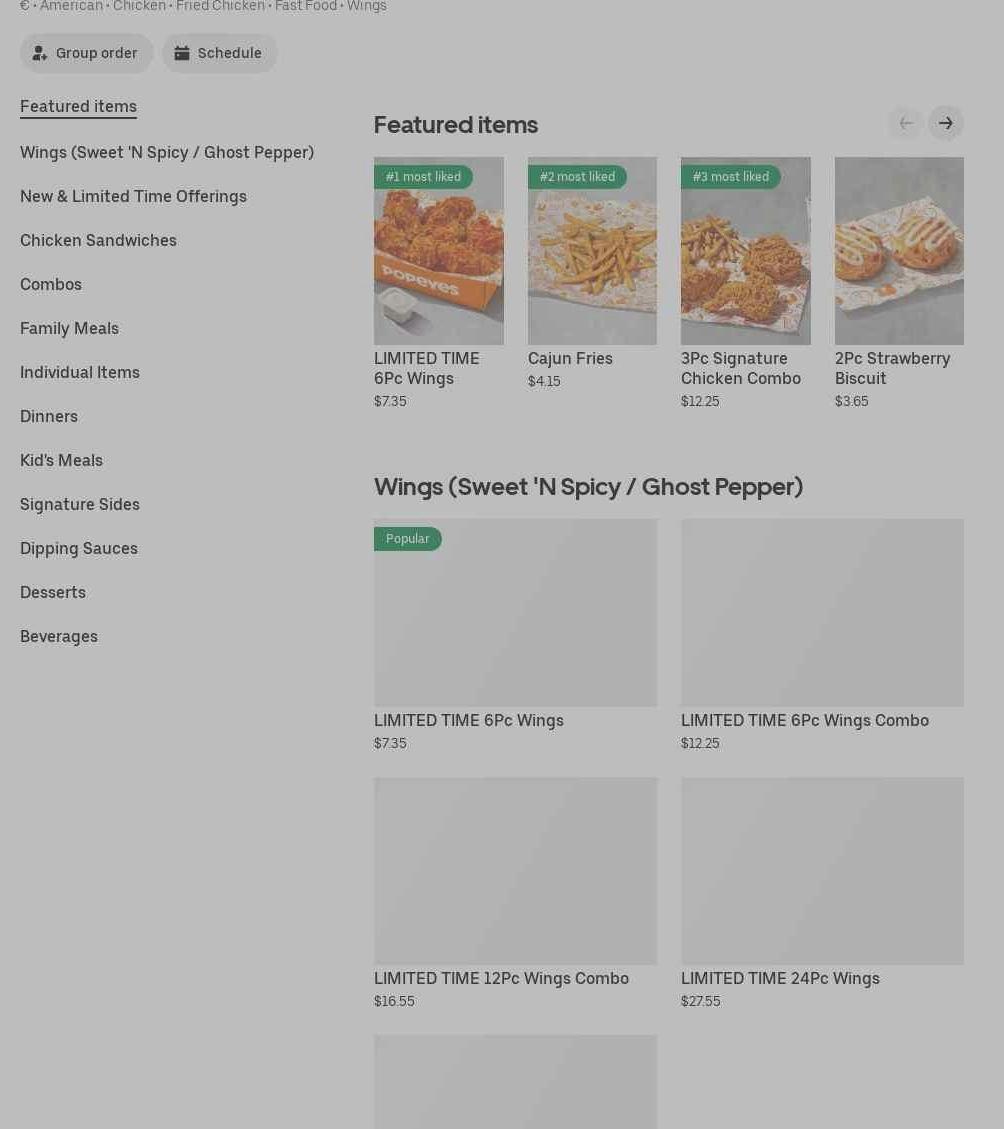This screenshot has height=1129, width=1004.
Task: Click the previous arrow in Featured items
Action: coord(905,123)
